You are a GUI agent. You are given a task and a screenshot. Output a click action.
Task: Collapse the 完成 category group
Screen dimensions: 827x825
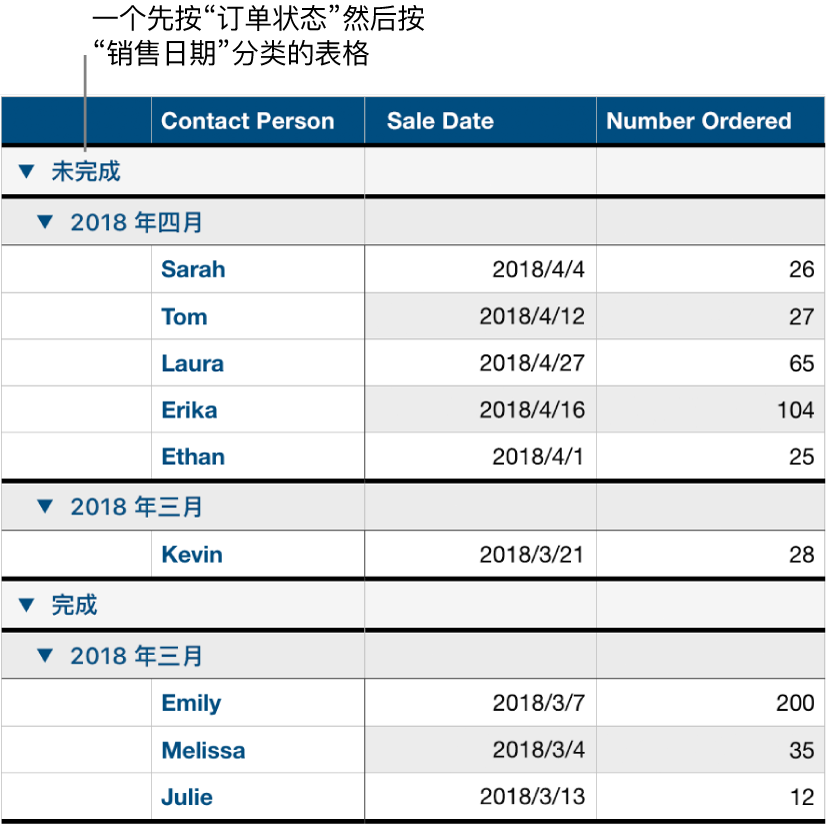pyautogui.click(x=27, y=605)
